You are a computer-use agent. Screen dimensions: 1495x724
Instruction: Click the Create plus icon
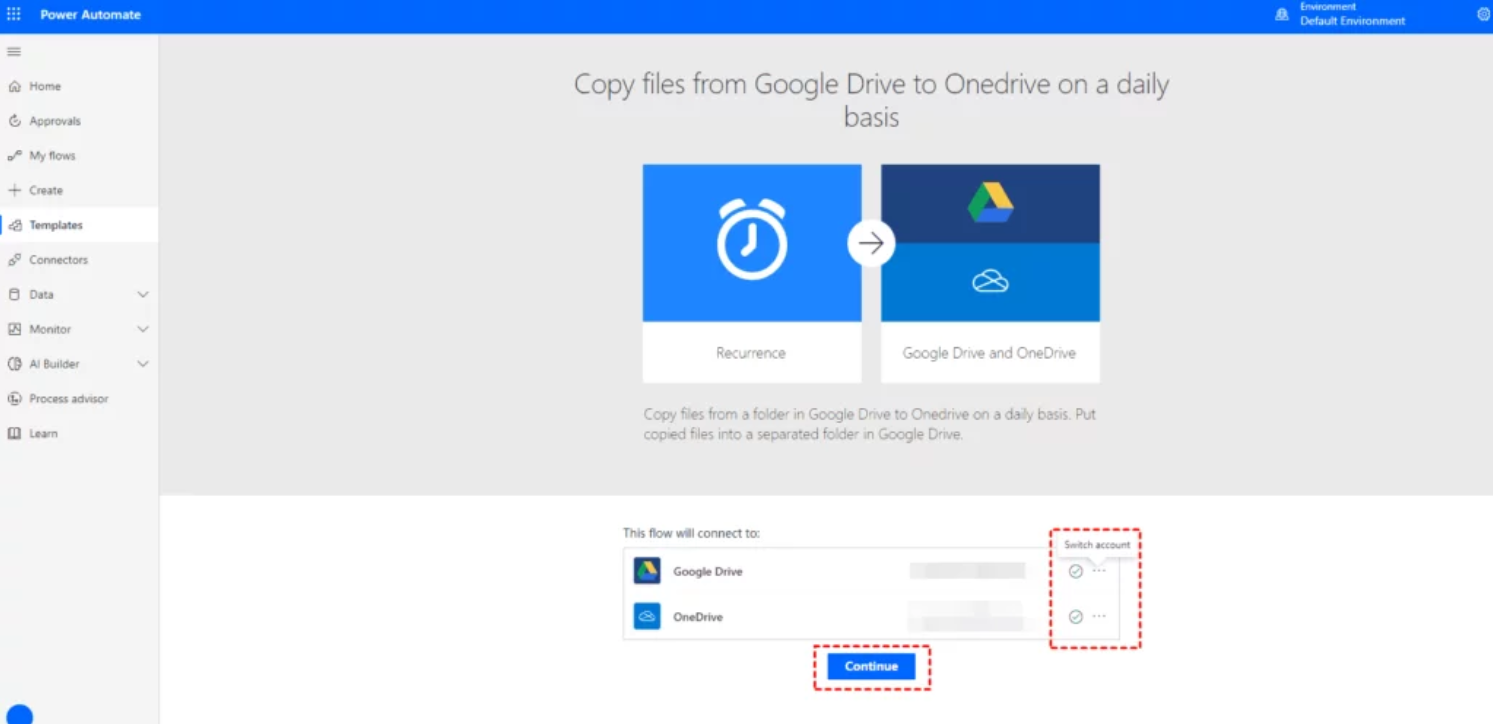(x=14, y=190)
